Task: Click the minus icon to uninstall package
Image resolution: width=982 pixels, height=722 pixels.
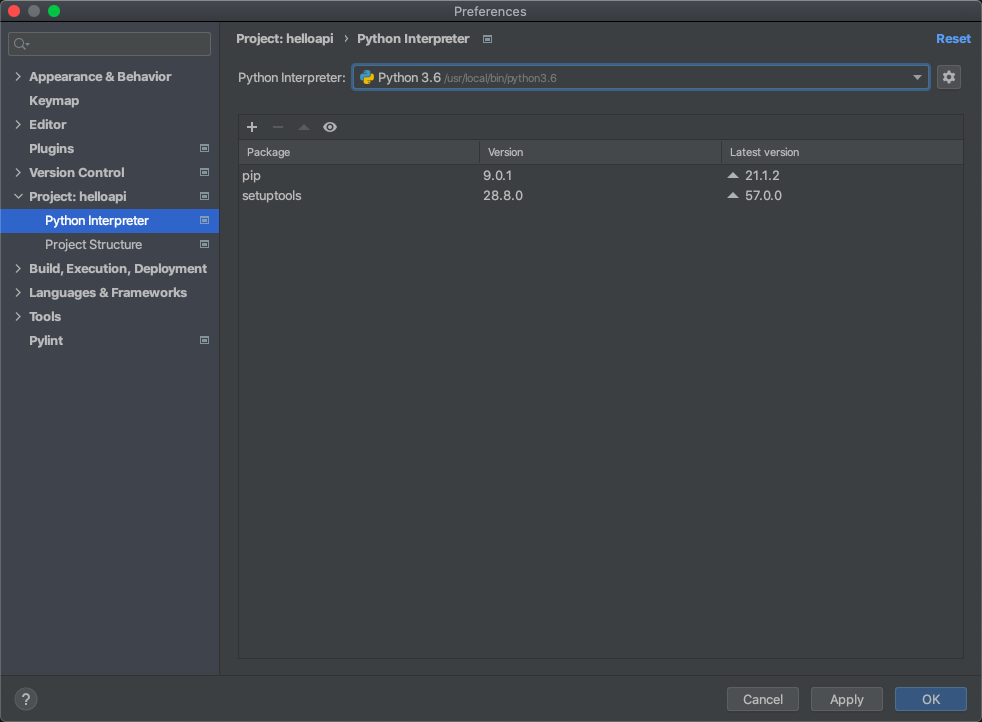Action: [278, 127]
